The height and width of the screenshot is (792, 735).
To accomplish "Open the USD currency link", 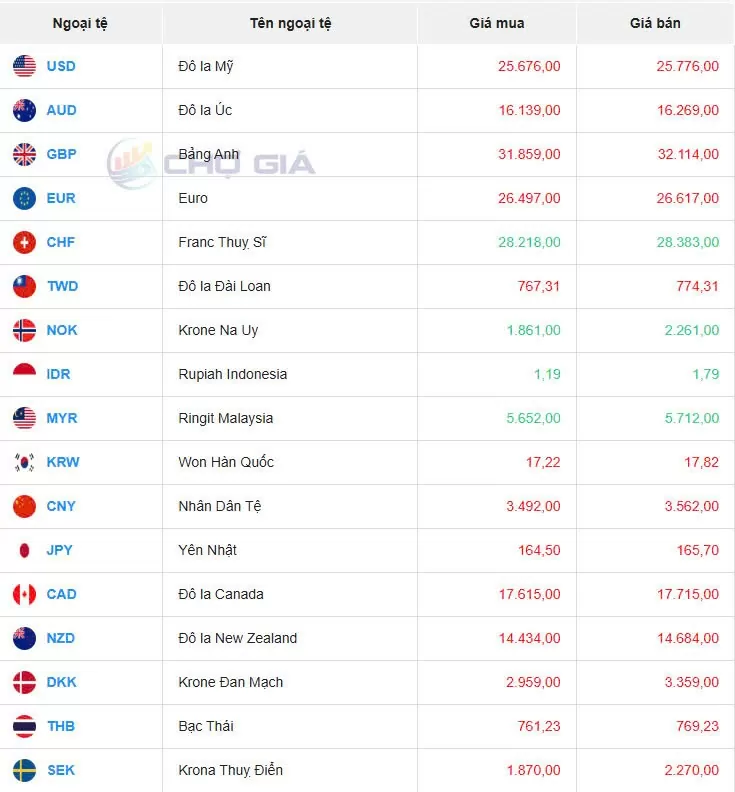I will (x=61, y=67).
